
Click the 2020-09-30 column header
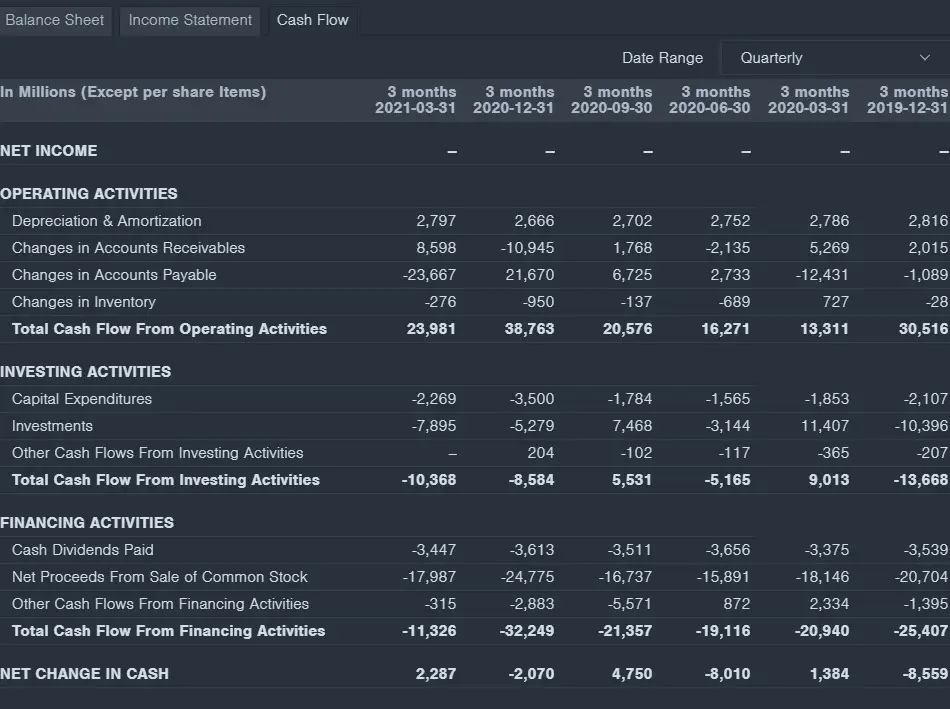pos(611,100)
